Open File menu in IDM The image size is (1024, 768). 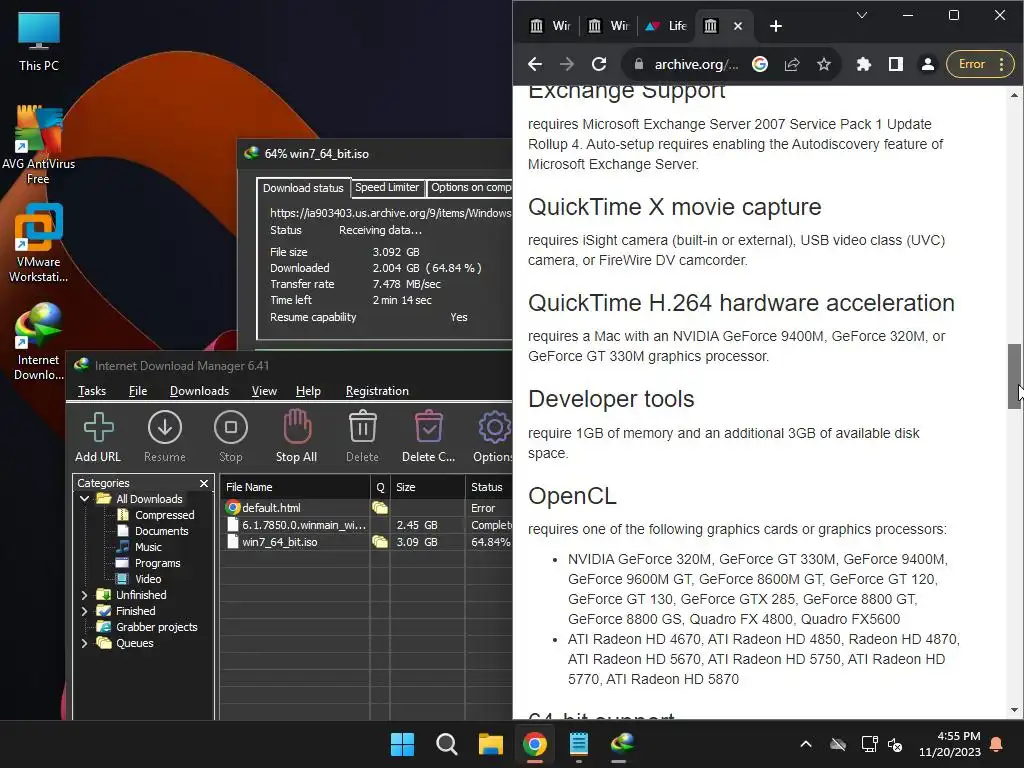point(138,391)
